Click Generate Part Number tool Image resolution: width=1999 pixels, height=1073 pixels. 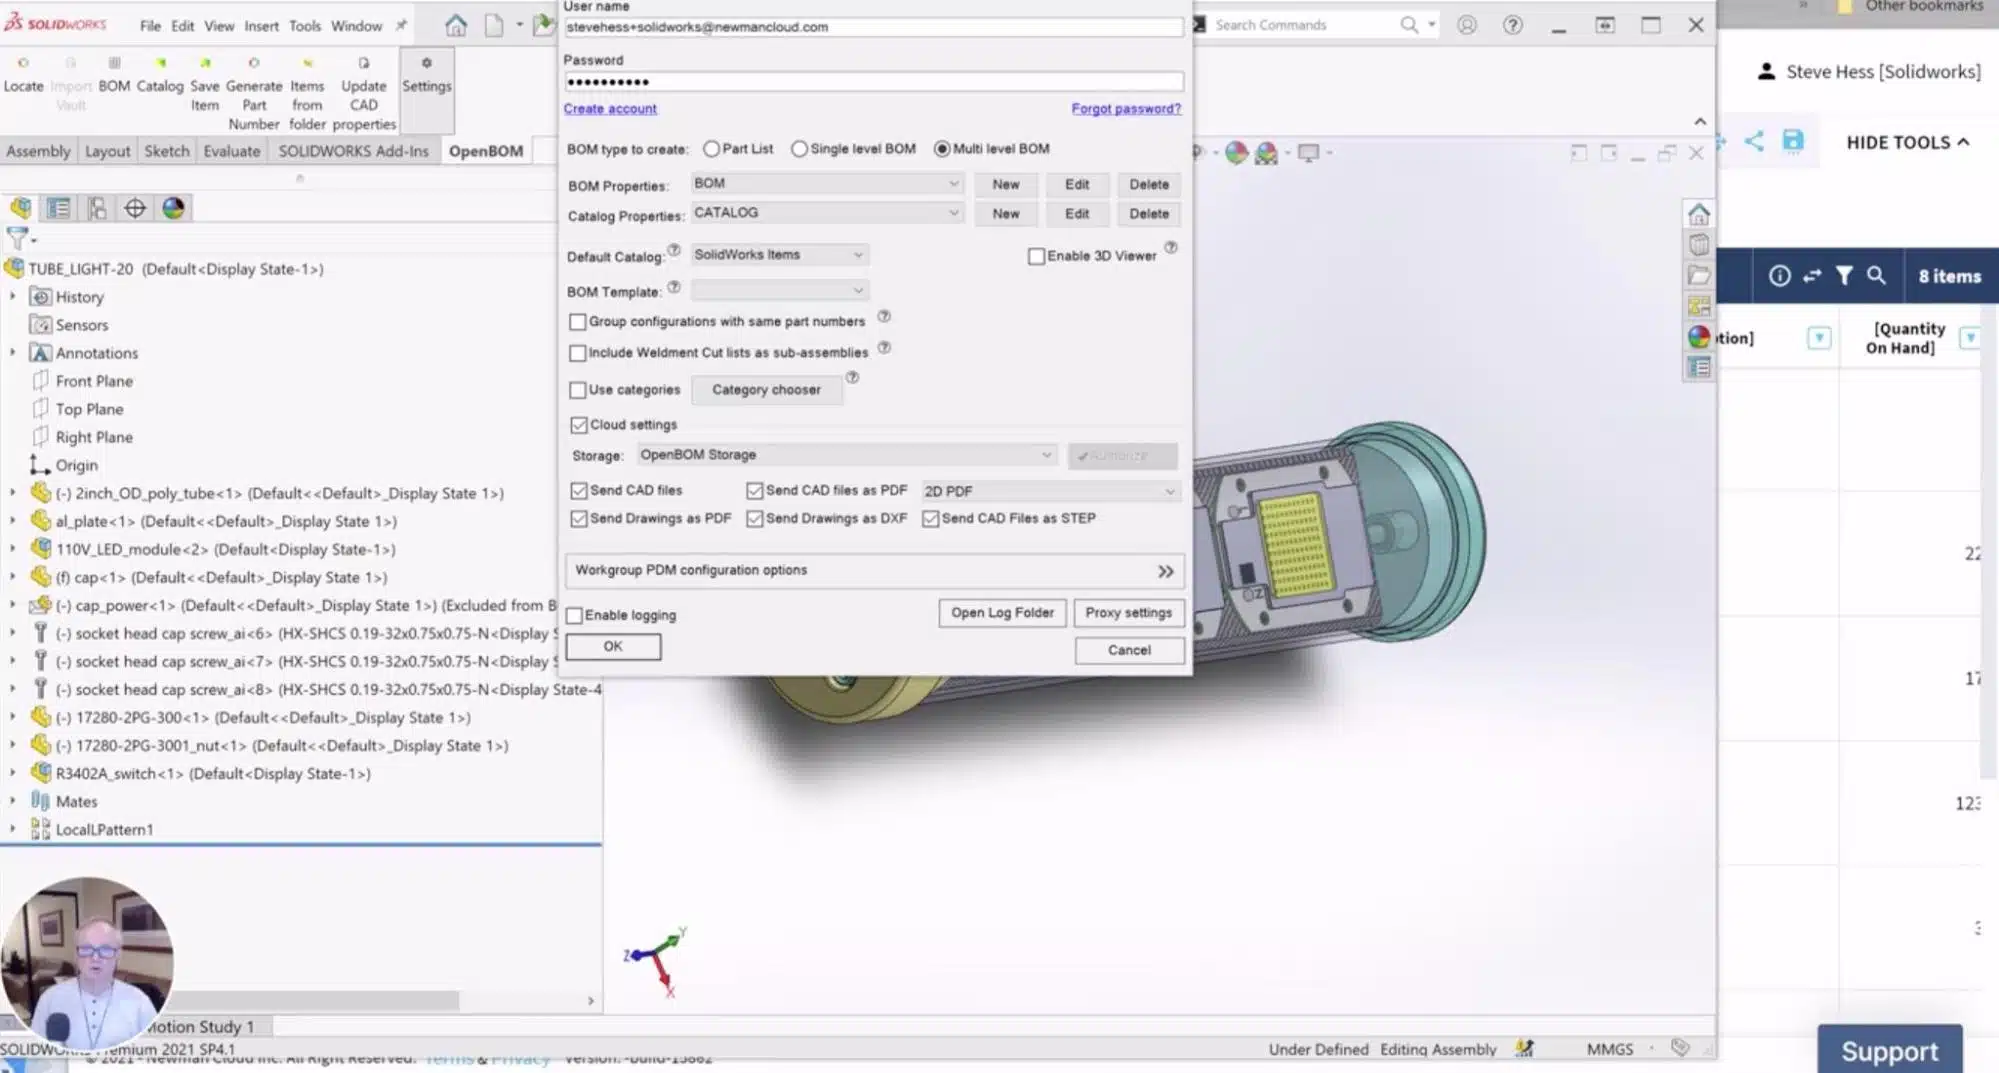[x=254, y=94]
